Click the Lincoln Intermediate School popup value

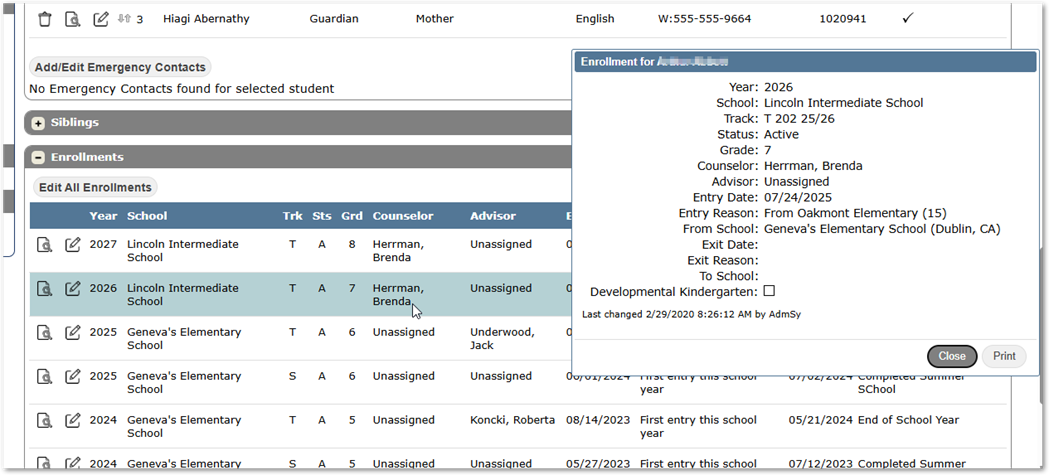coord(844,103)
